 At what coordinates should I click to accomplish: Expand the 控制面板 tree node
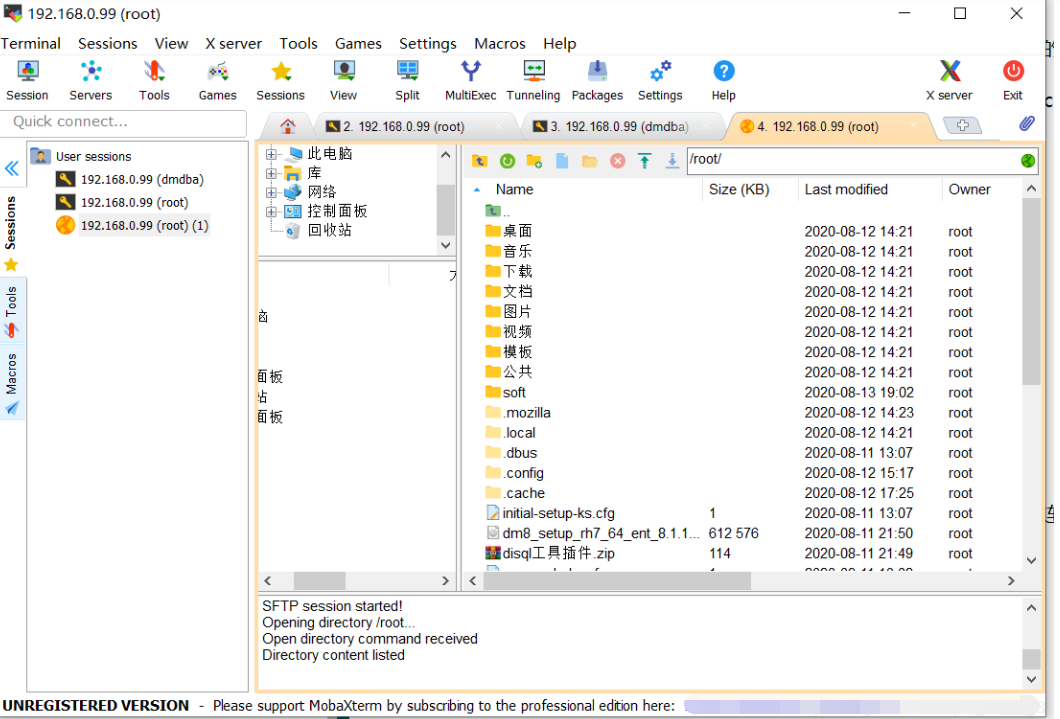(x=271, y=211)
